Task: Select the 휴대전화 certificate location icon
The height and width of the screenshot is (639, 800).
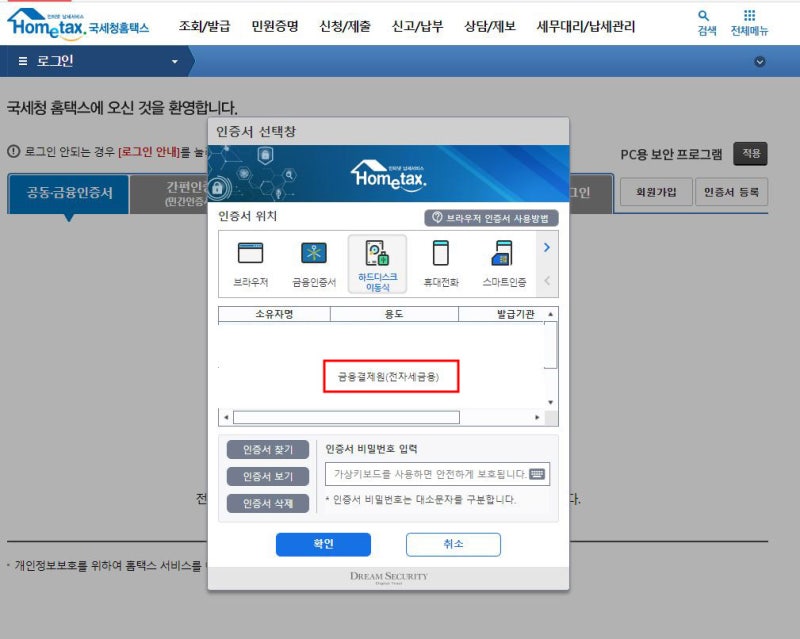Action: point(441,263)
